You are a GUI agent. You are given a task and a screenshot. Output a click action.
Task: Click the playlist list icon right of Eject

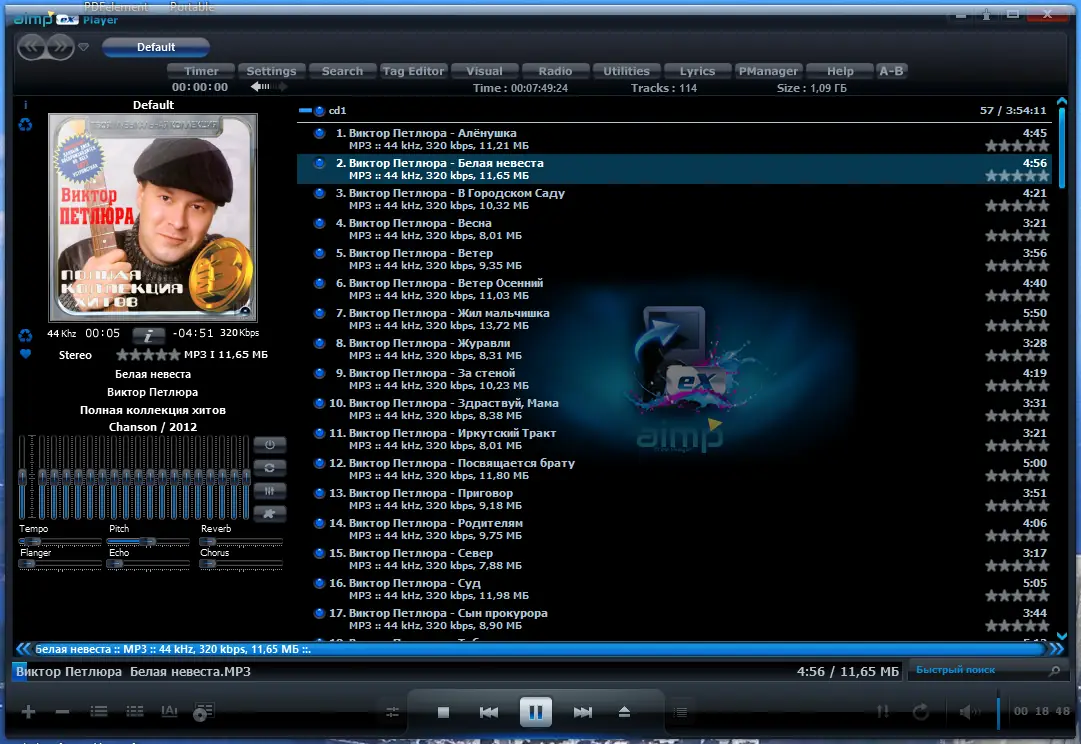pyautogui.click(x=680, y=712)
